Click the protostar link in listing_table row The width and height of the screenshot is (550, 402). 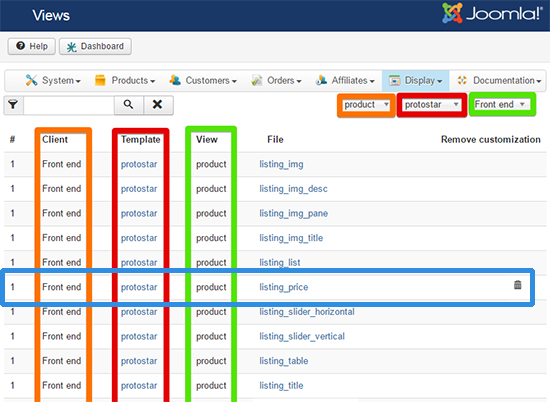(x=139, y=361)
